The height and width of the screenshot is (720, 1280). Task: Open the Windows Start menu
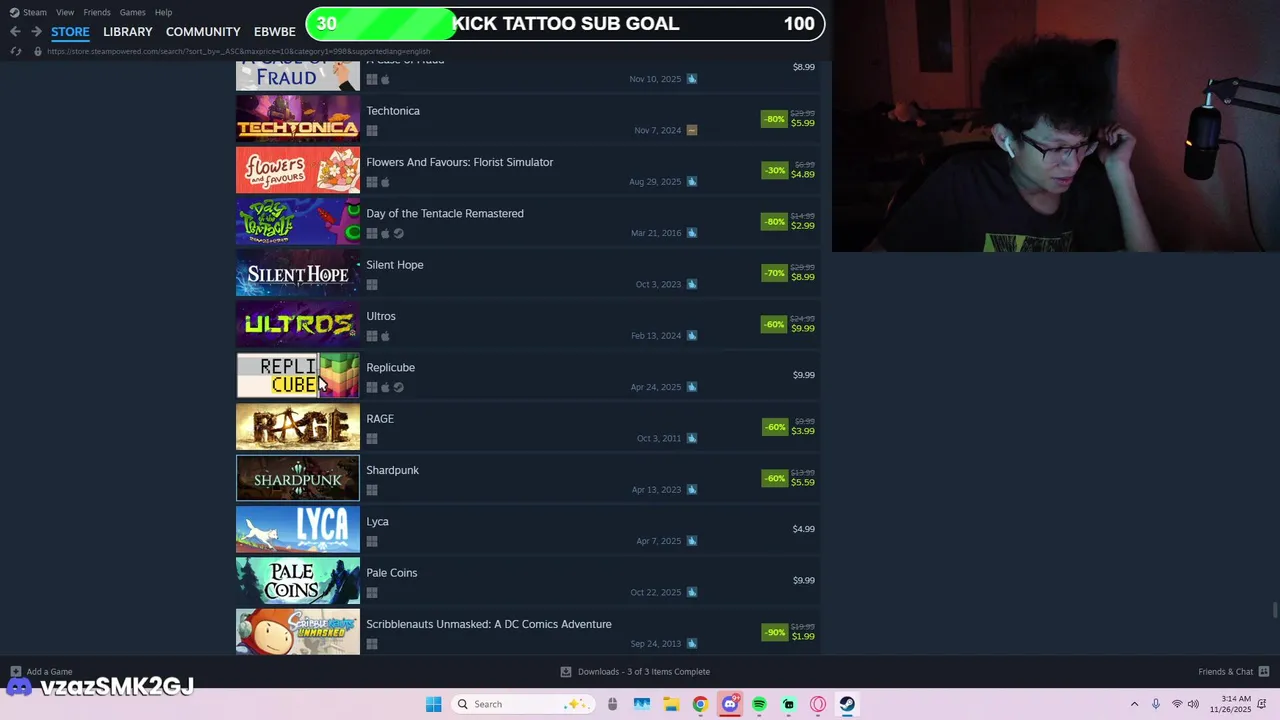pos(433,704)
